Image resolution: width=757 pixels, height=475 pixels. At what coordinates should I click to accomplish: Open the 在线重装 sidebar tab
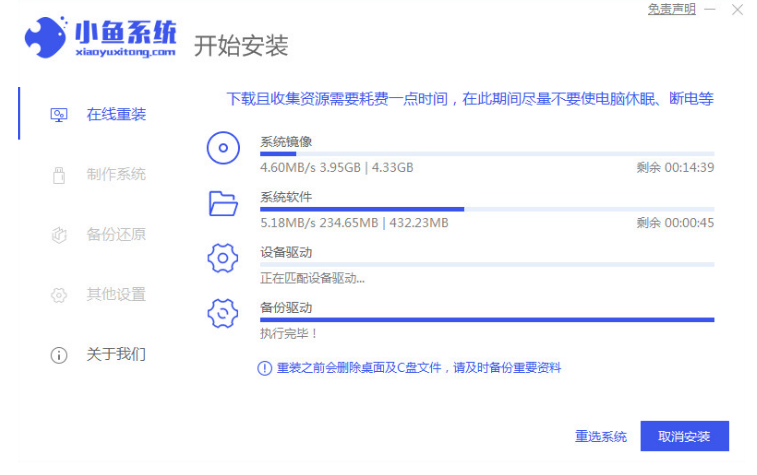116,115
